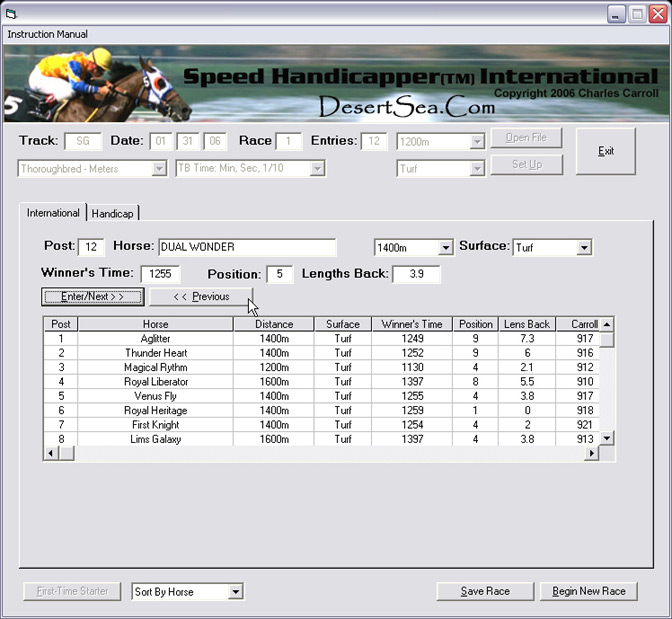Click the Carroll column header
Viewport: 672px width, 619px height.
578,325
